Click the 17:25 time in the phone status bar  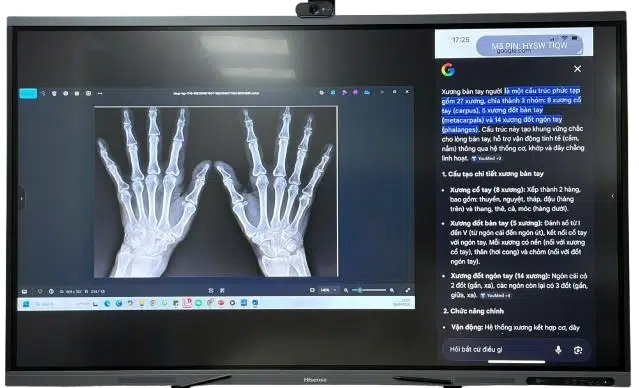461,40
